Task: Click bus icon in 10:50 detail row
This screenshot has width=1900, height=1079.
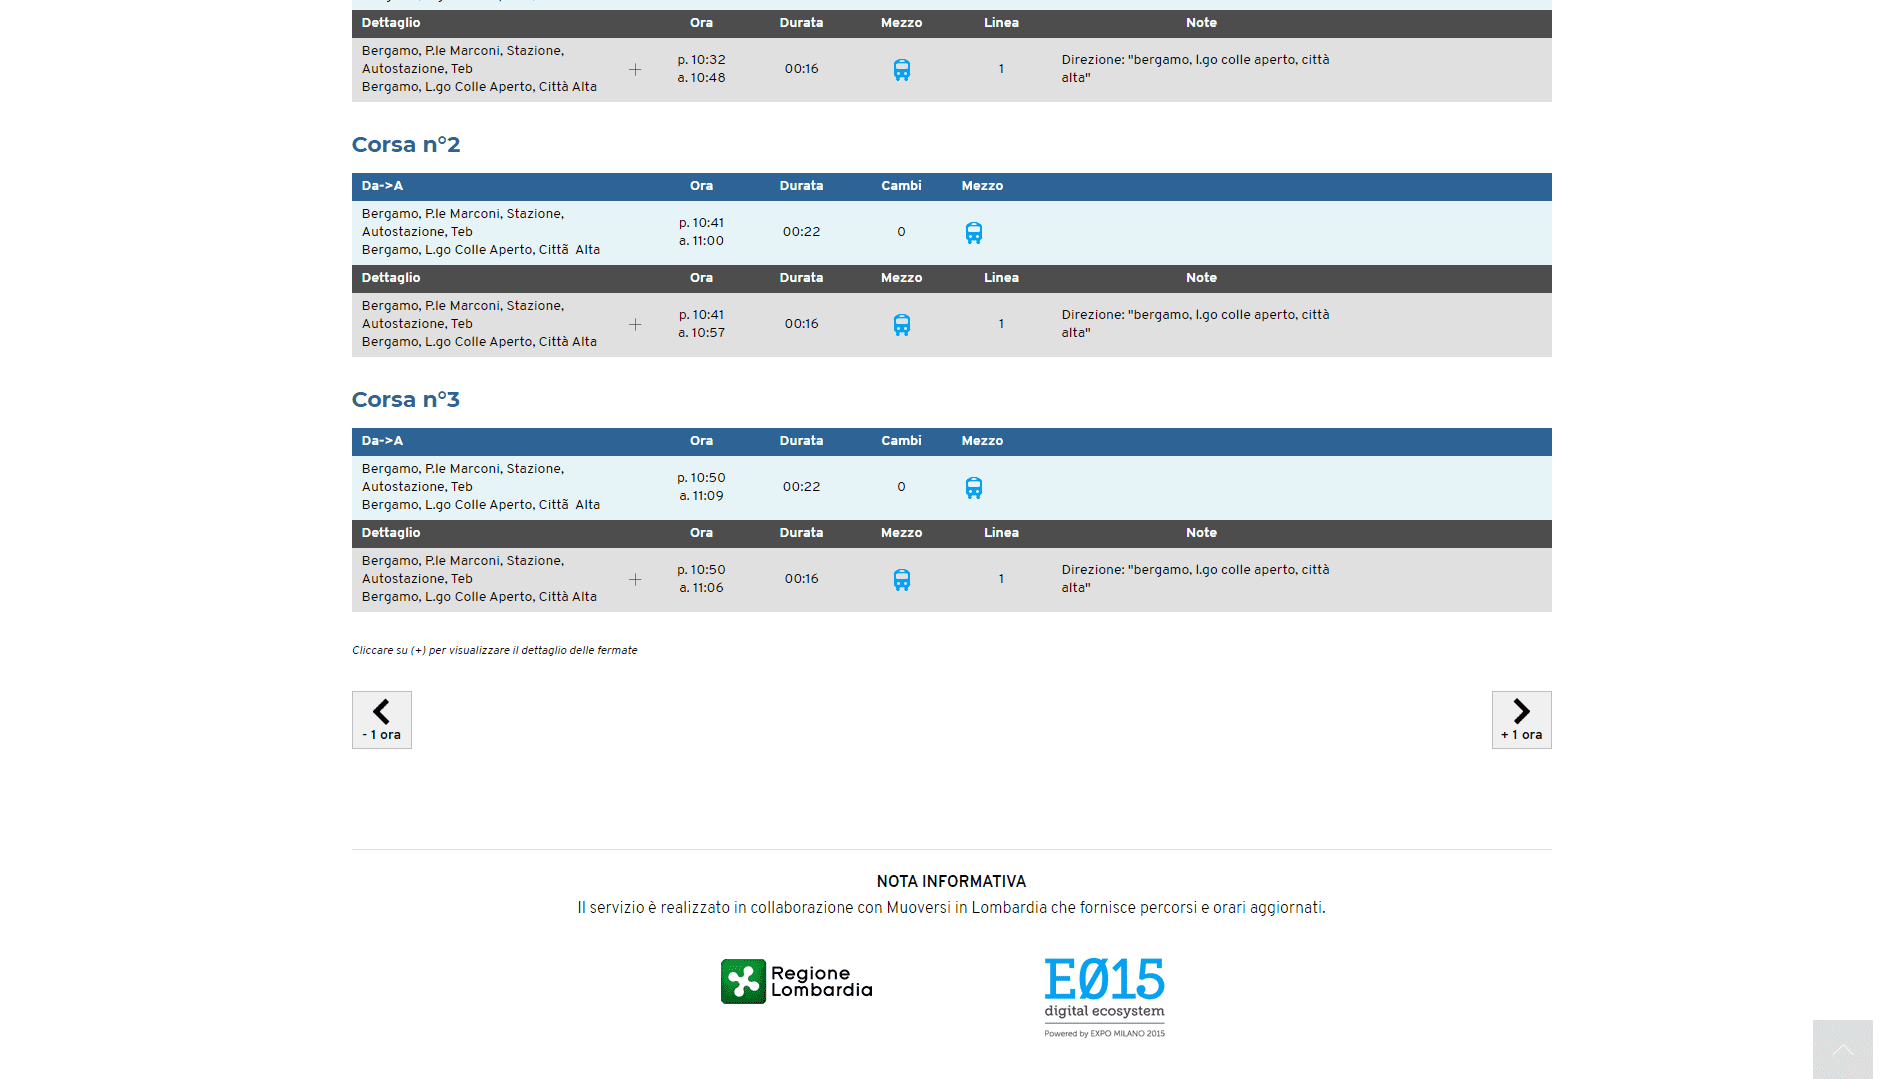Action: [901, 580]
